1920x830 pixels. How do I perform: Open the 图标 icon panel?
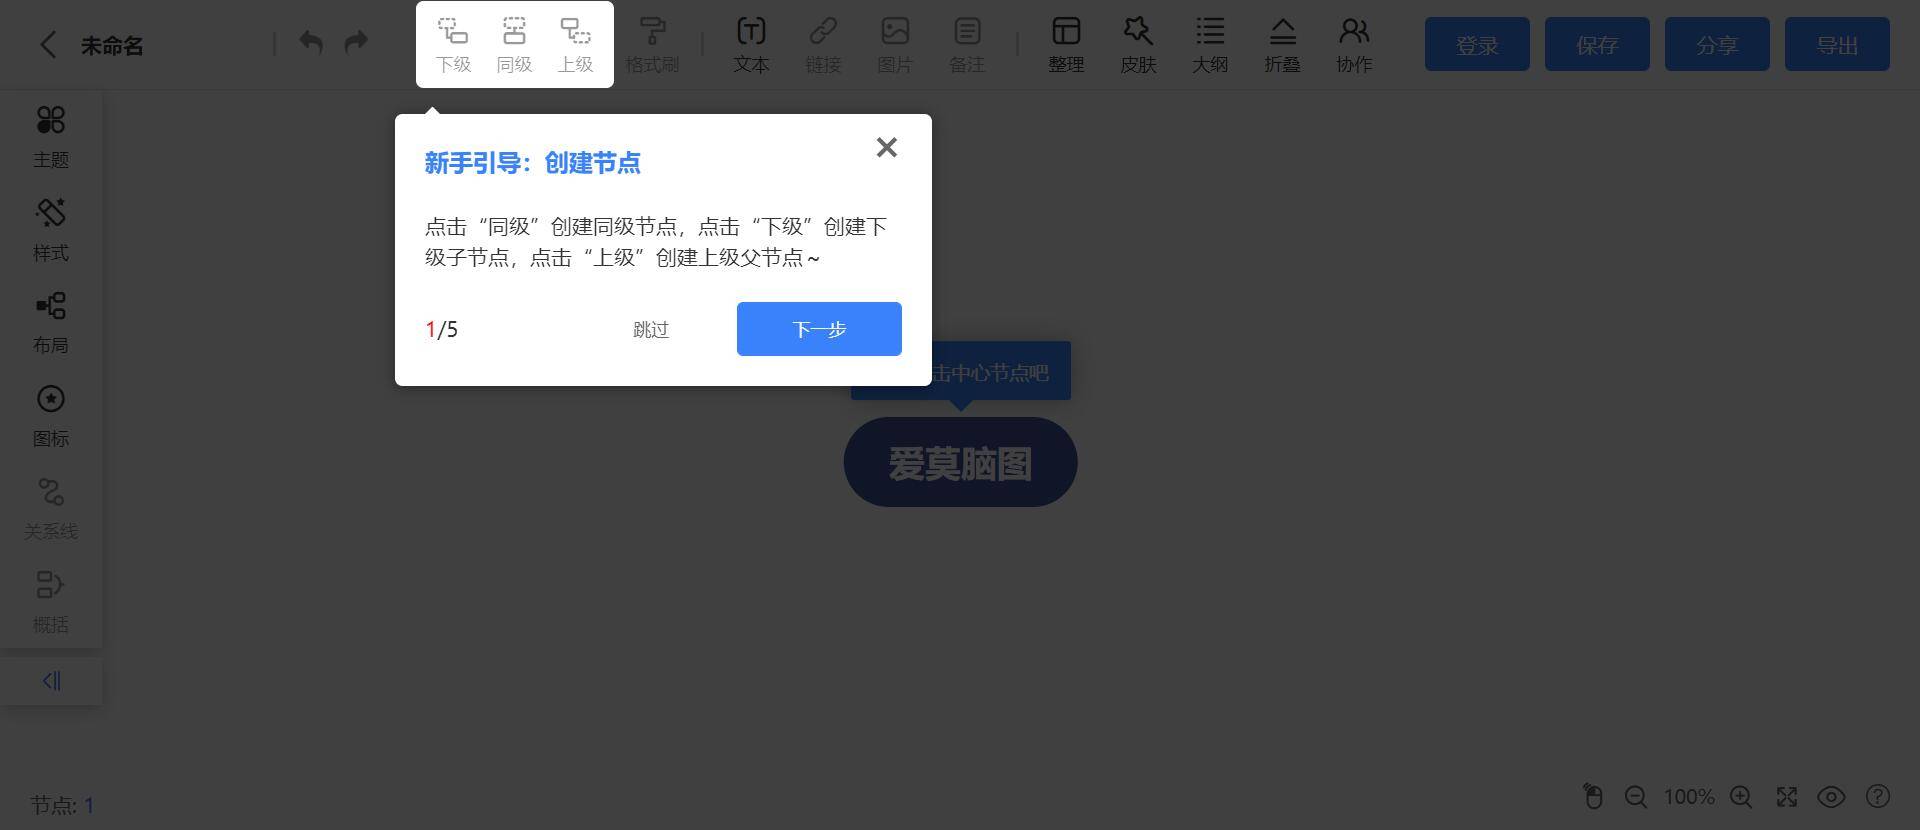(x=51, y=416)
